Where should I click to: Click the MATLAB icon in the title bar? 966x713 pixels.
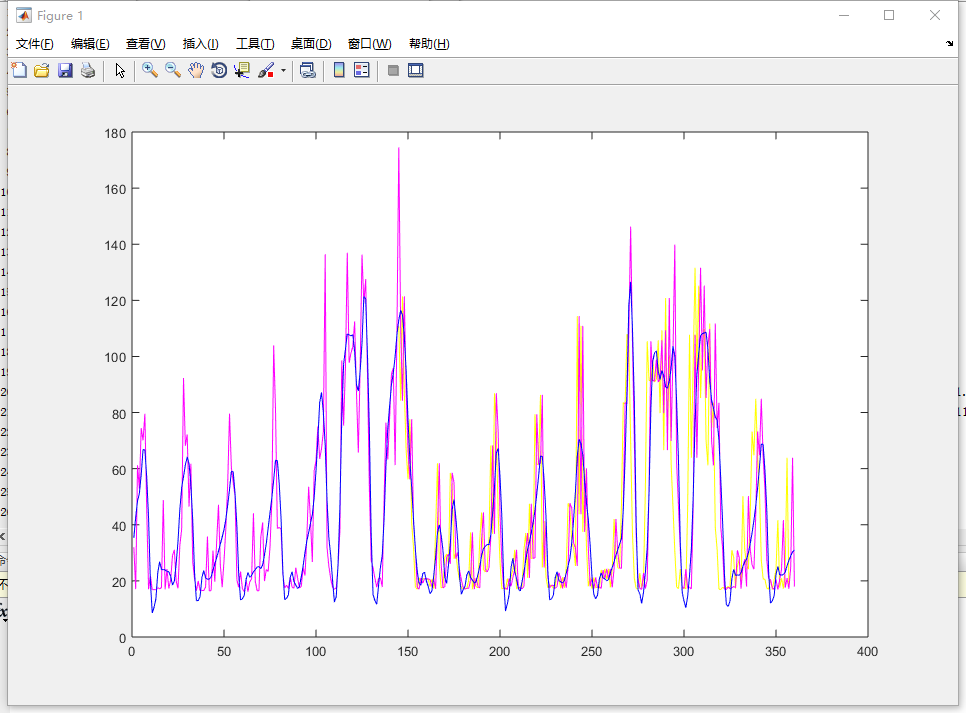pyautogui.click(x=23, y=15)
